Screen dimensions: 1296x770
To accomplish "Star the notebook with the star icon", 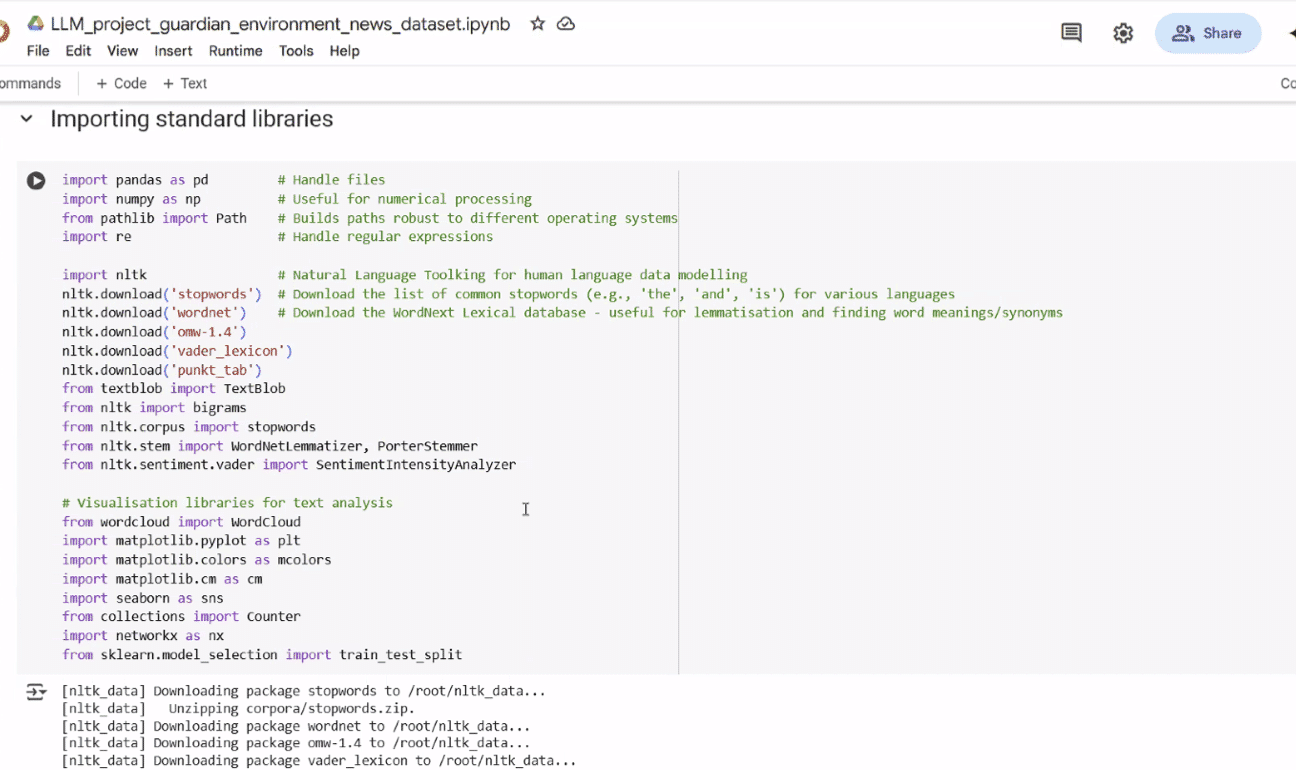I will 538,24.
